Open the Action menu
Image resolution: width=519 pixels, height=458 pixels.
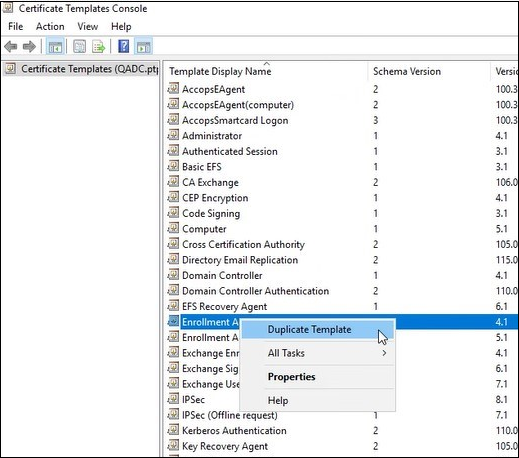50,26
